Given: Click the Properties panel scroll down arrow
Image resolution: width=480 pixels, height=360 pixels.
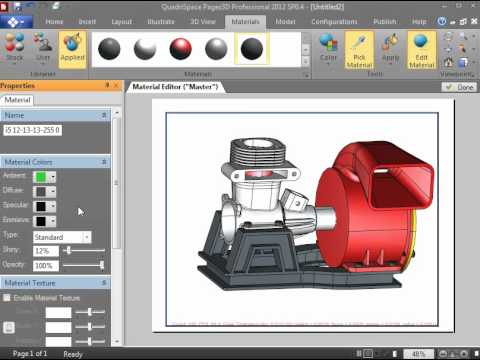Looking at the screenshot, I should 117,341.
